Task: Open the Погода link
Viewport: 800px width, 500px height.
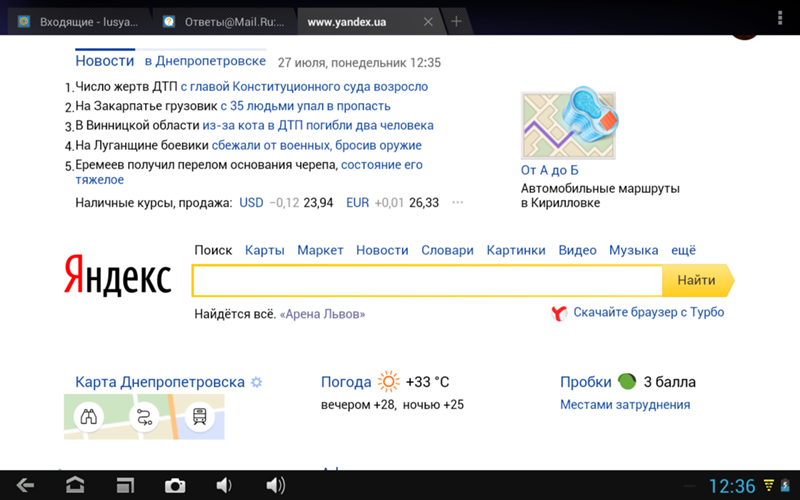Action: (x=346, y=382)
